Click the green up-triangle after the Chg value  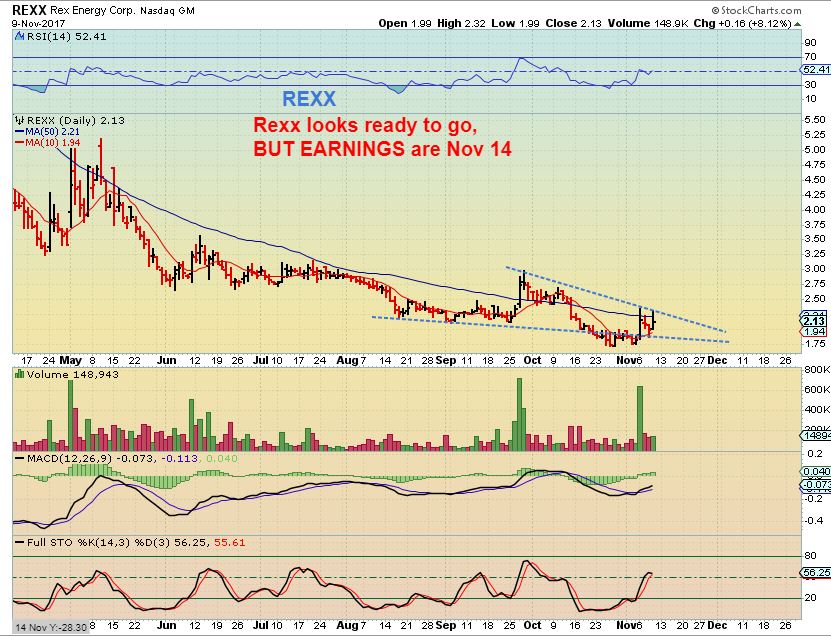[x=798, y=24]
